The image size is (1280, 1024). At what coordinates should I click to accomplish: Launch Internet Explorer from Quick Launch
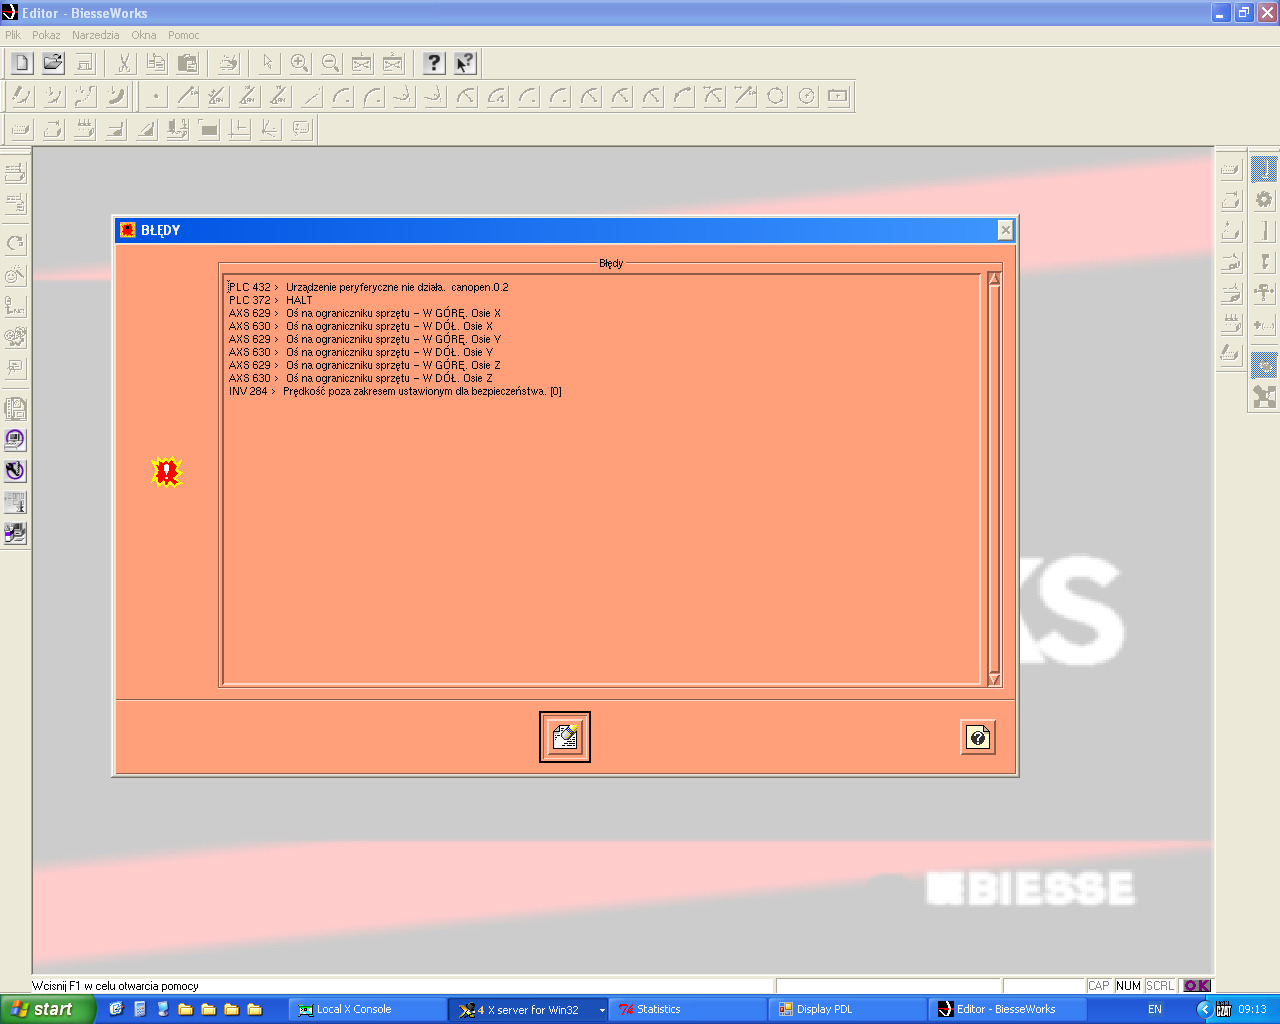click(x=116, y=1010)
